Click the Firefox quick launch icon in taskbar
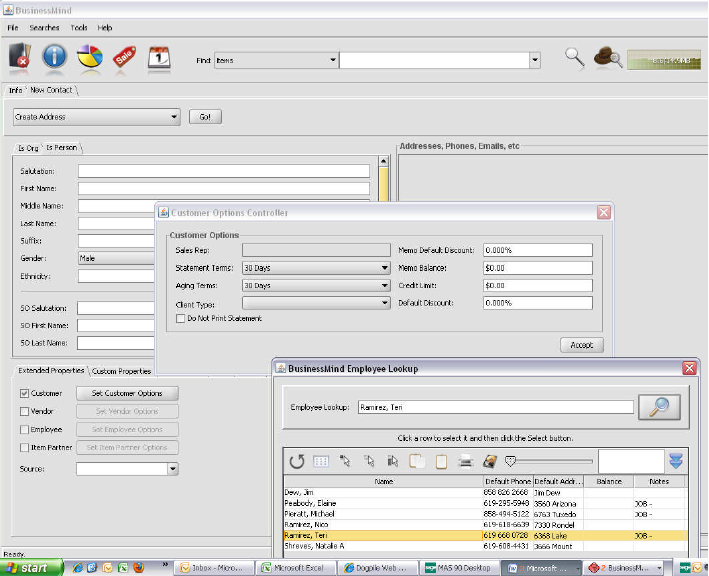 [x=138, y=567]
